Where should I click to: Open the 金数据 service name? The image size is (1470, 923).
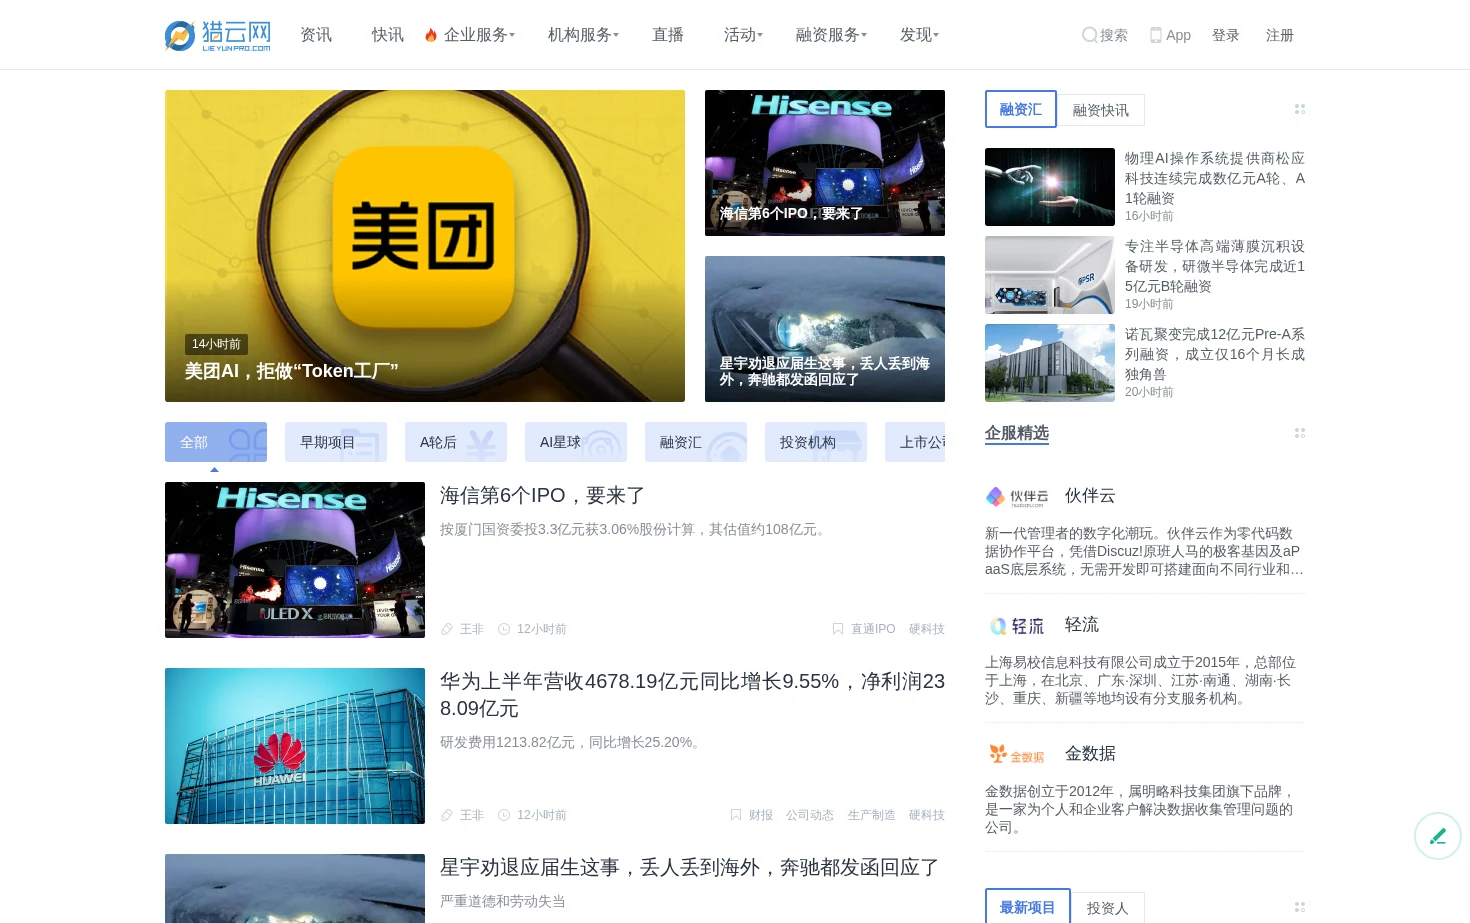1090,754
